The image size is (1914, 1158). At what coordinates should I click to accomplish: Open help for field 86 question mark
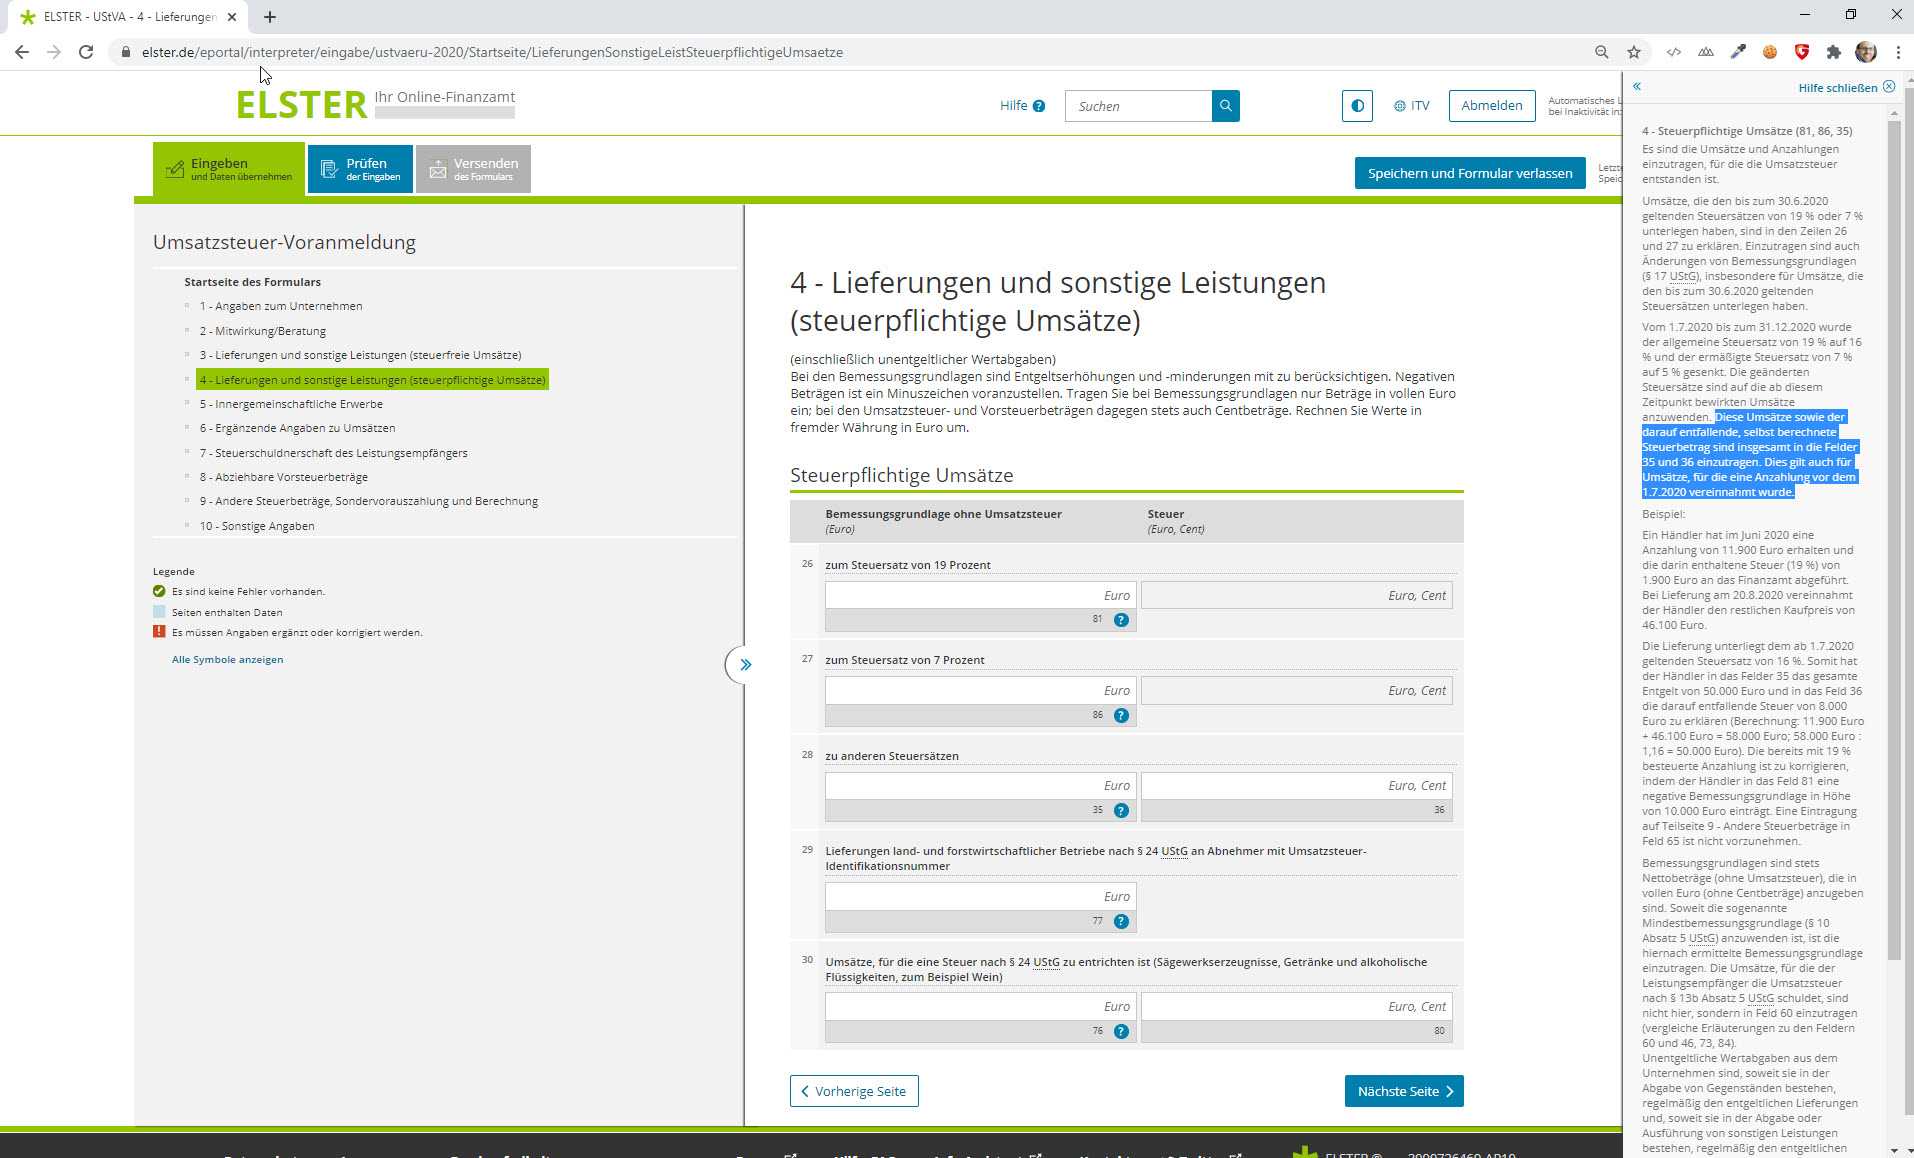[1121, 715]
